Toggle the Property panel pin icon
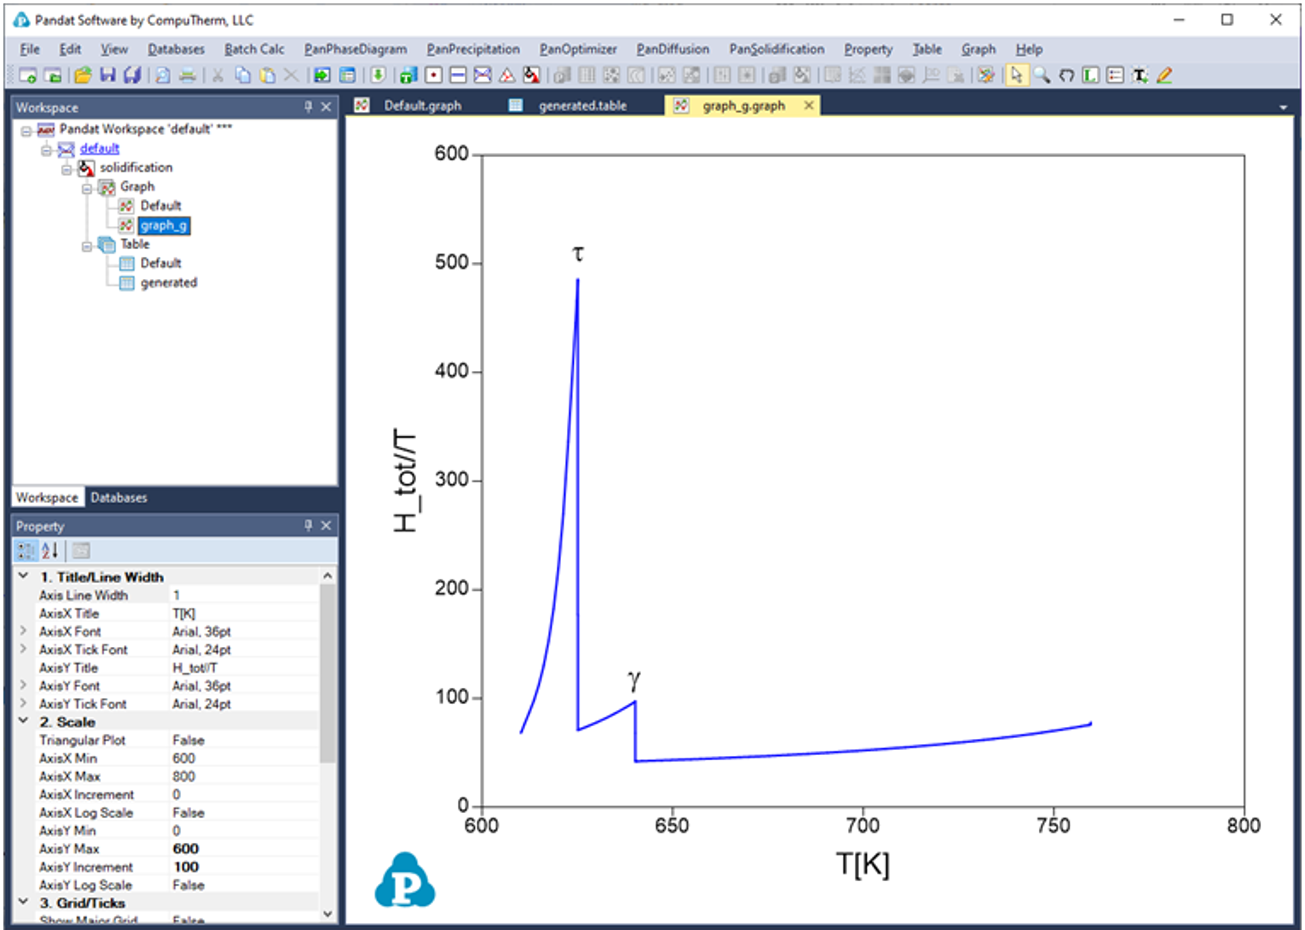Image resolution: width=1305 pixels, height=930 pixels. click(308, 526)
